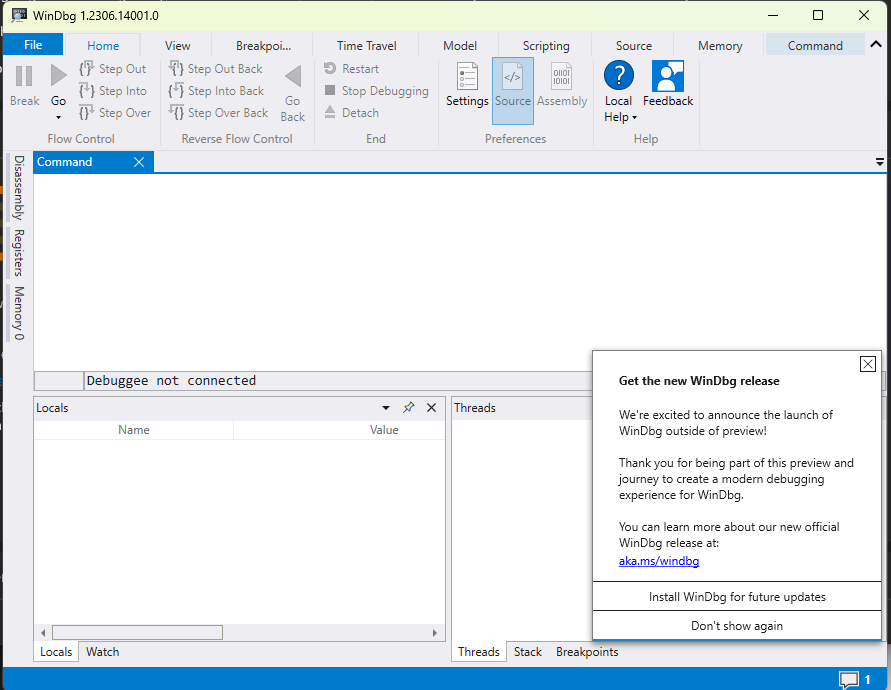The image size is (891, 690).
Task: Open the Time Travel ribbon tab
Action: (367, 45)
